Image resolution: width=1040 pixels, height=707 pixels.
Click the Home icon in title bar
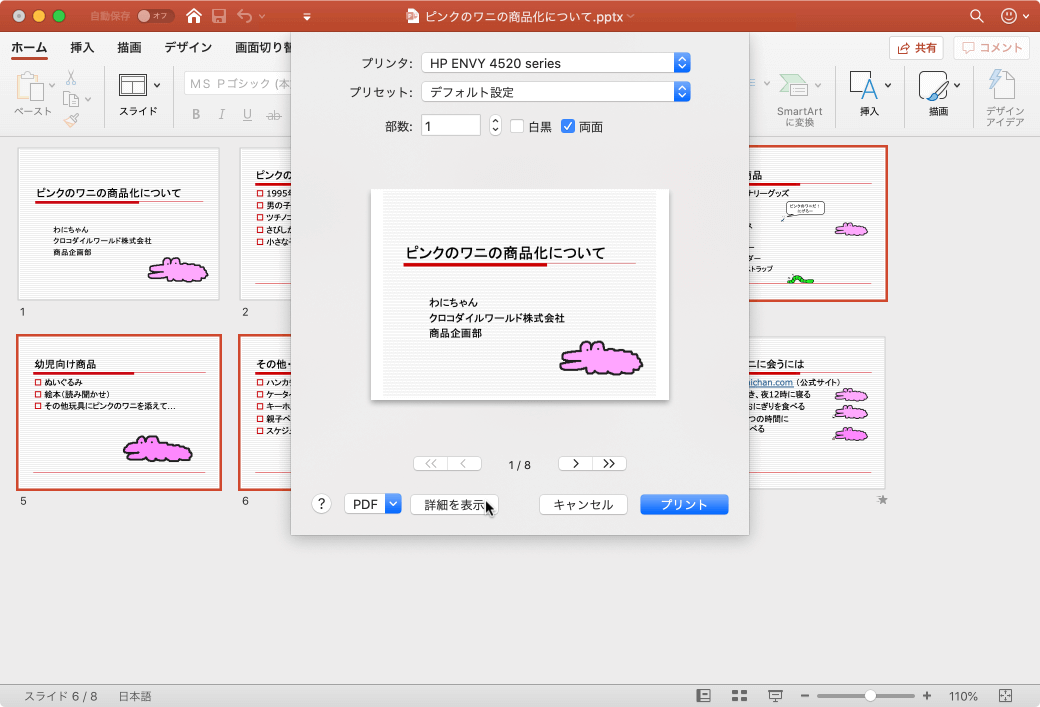coord(194,16)
